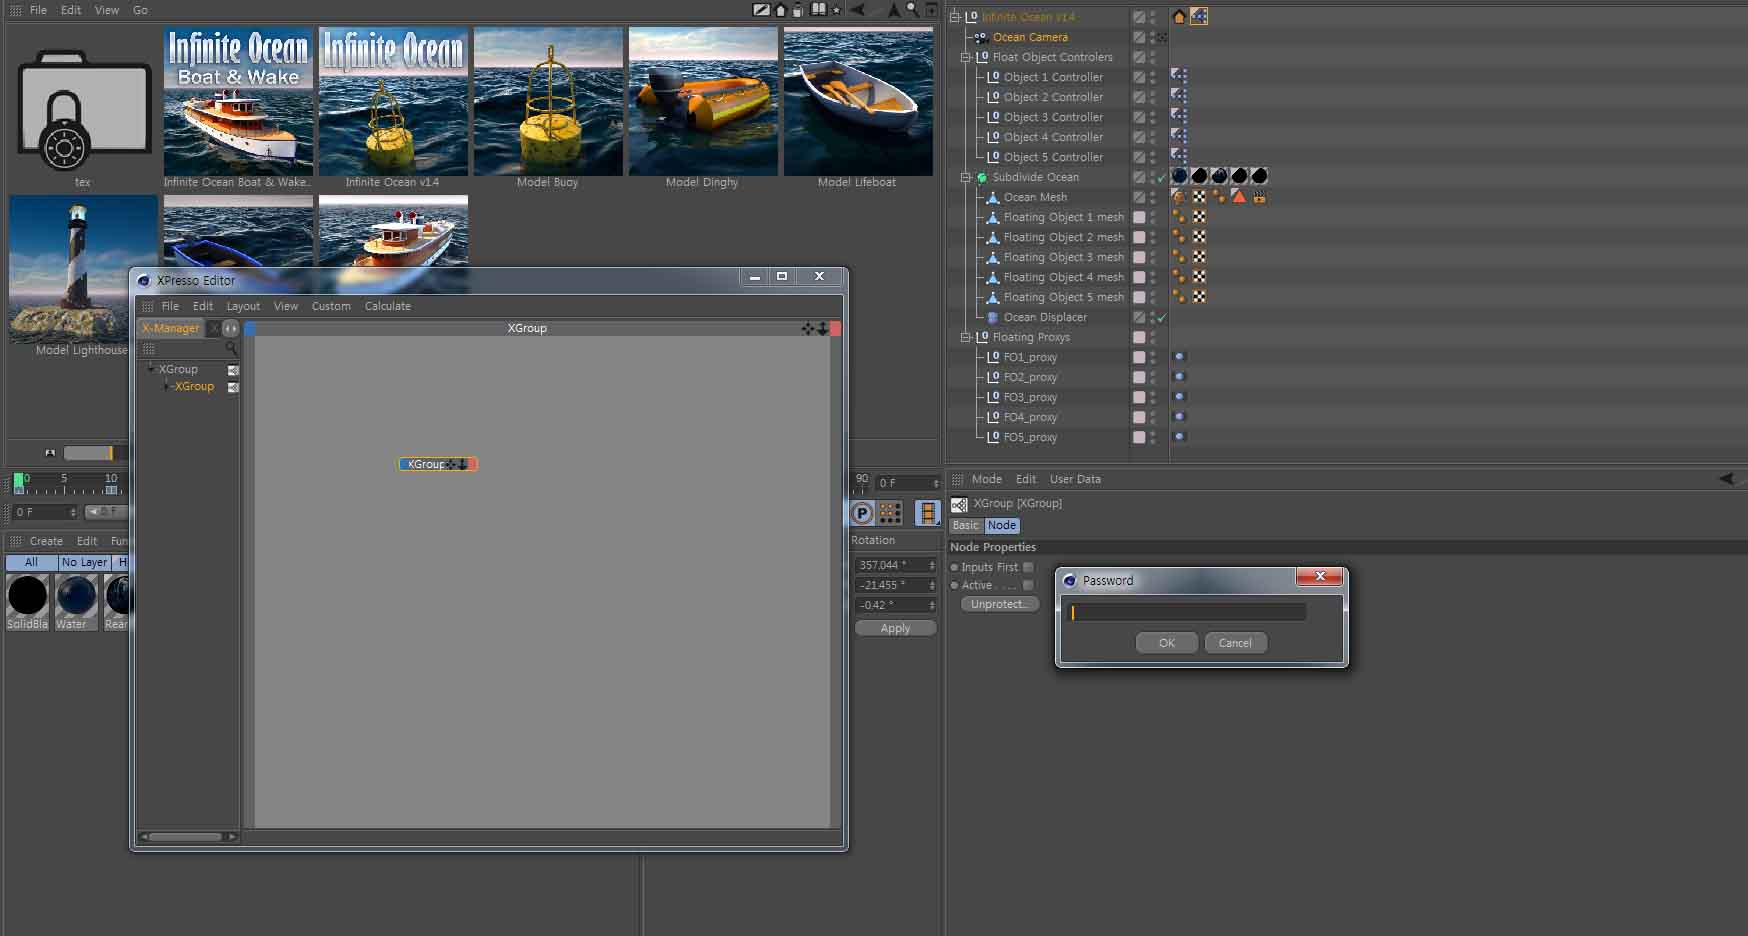Viewport: 1748px width, 936px height.
Task: Click Cancel in the Password dialog
Action: pos(1235,643)
